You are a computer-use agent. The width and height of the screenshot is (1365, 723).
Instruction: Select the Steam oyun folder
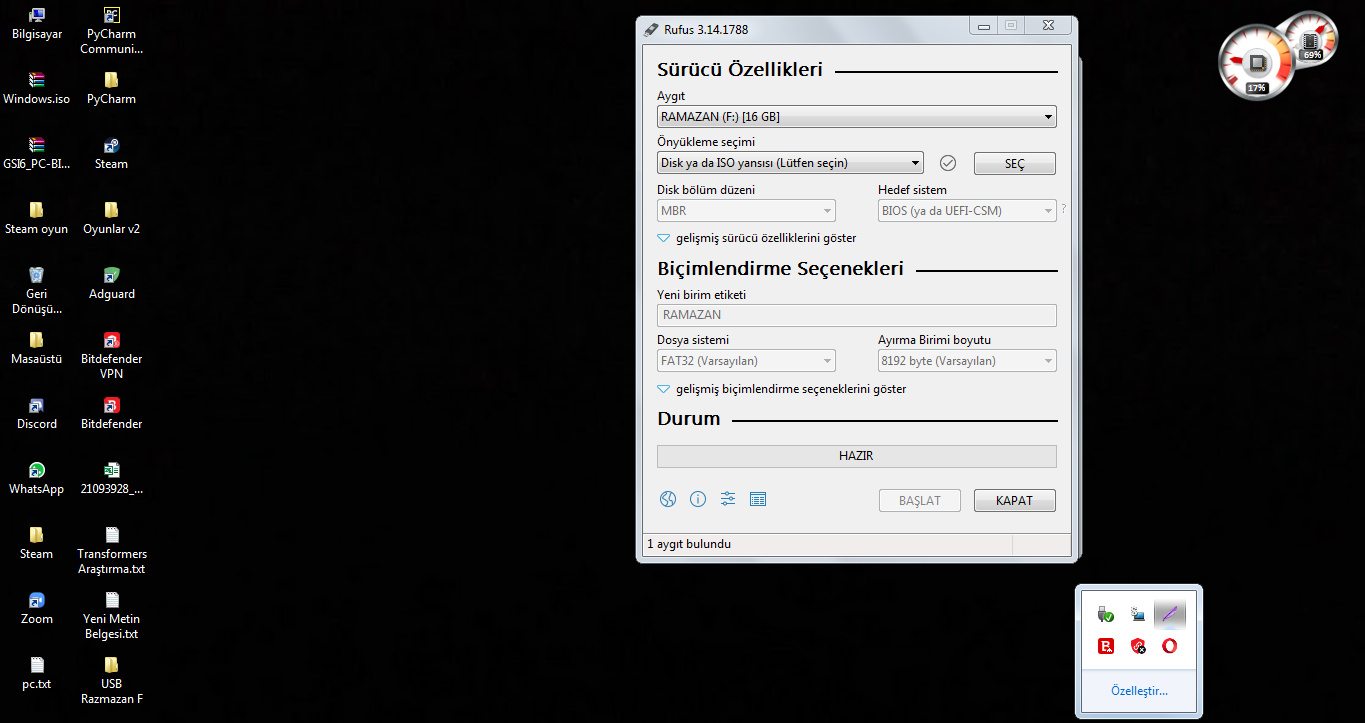37,218
